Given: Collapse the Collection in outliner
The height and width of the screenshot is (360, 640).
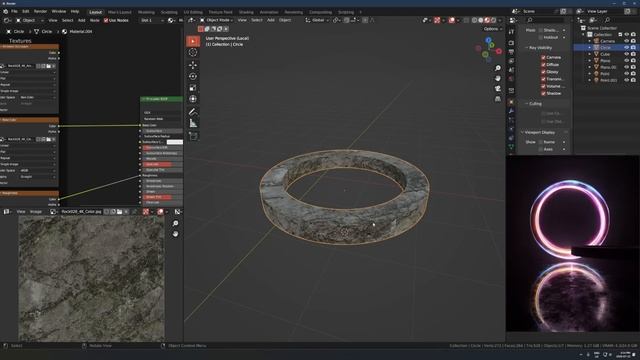Looking at the screenshot, I should click(x=583, y=35).
